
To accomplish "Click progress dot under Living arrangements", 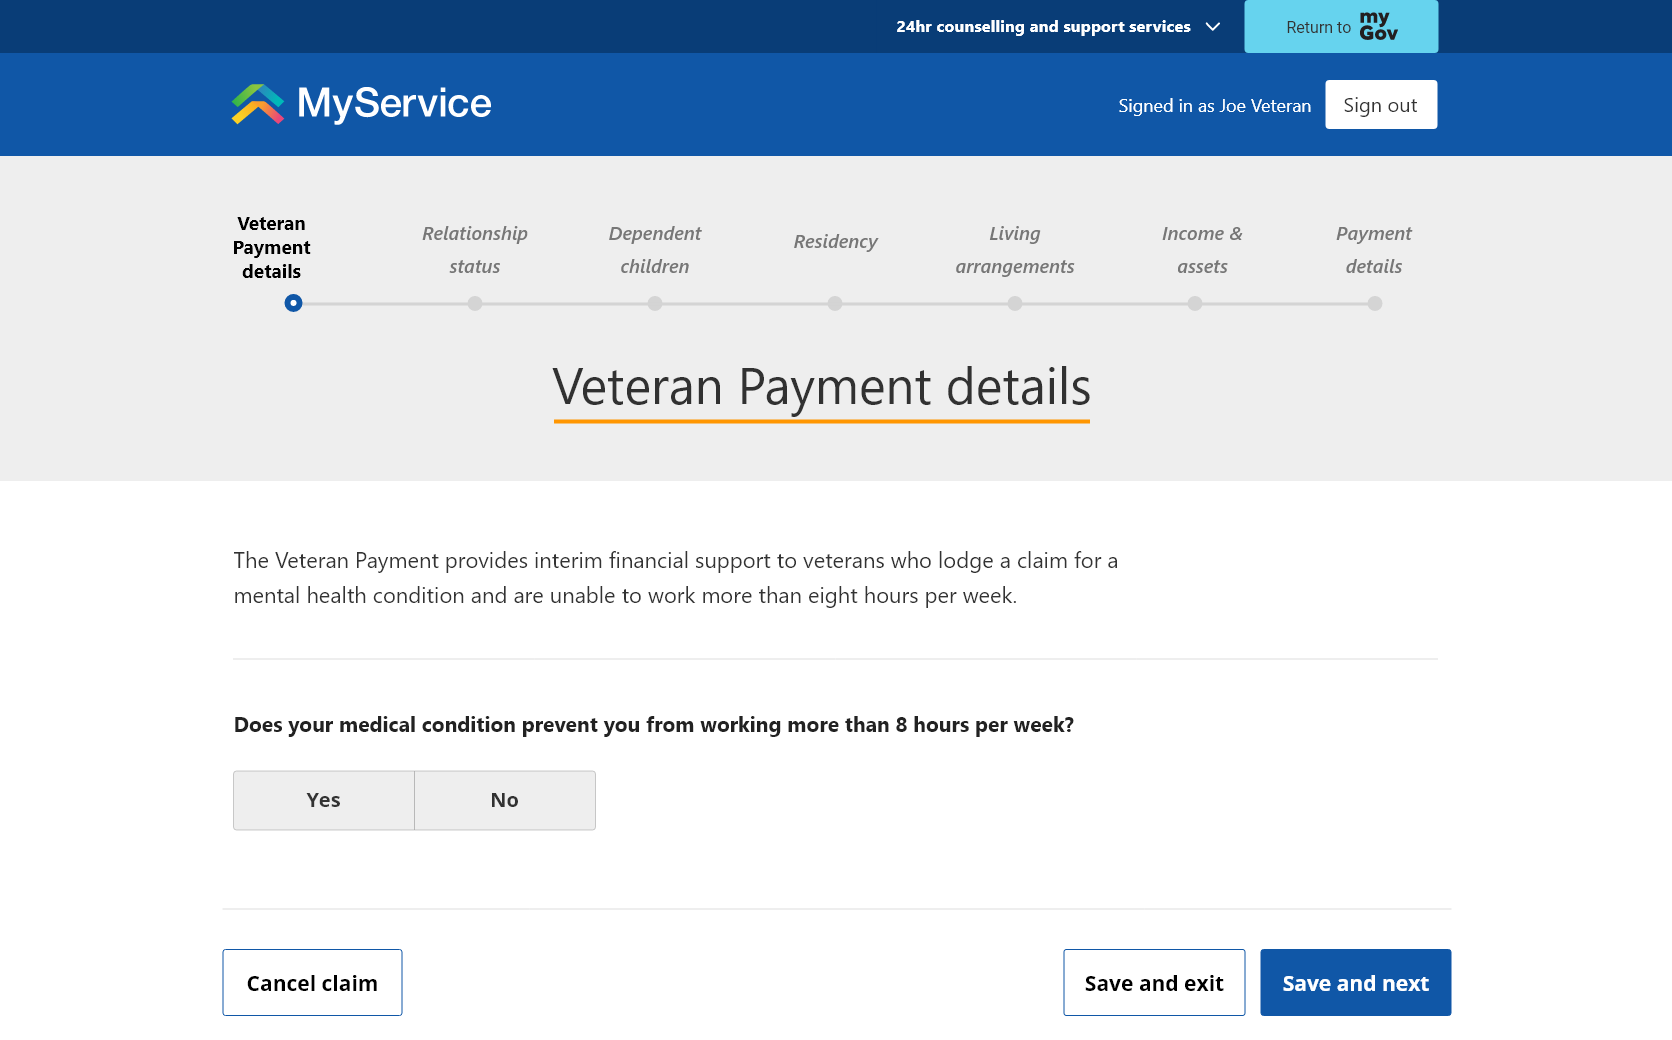I will coord(1015,303).
